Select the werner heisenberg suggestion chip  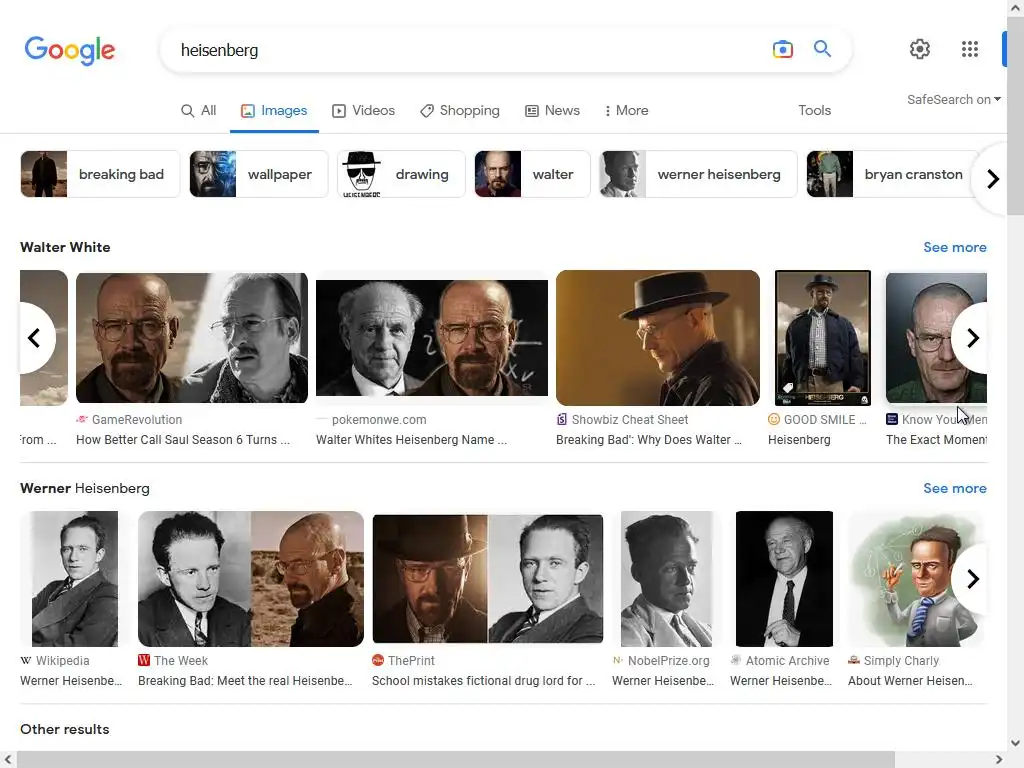[x=698, y=174]
